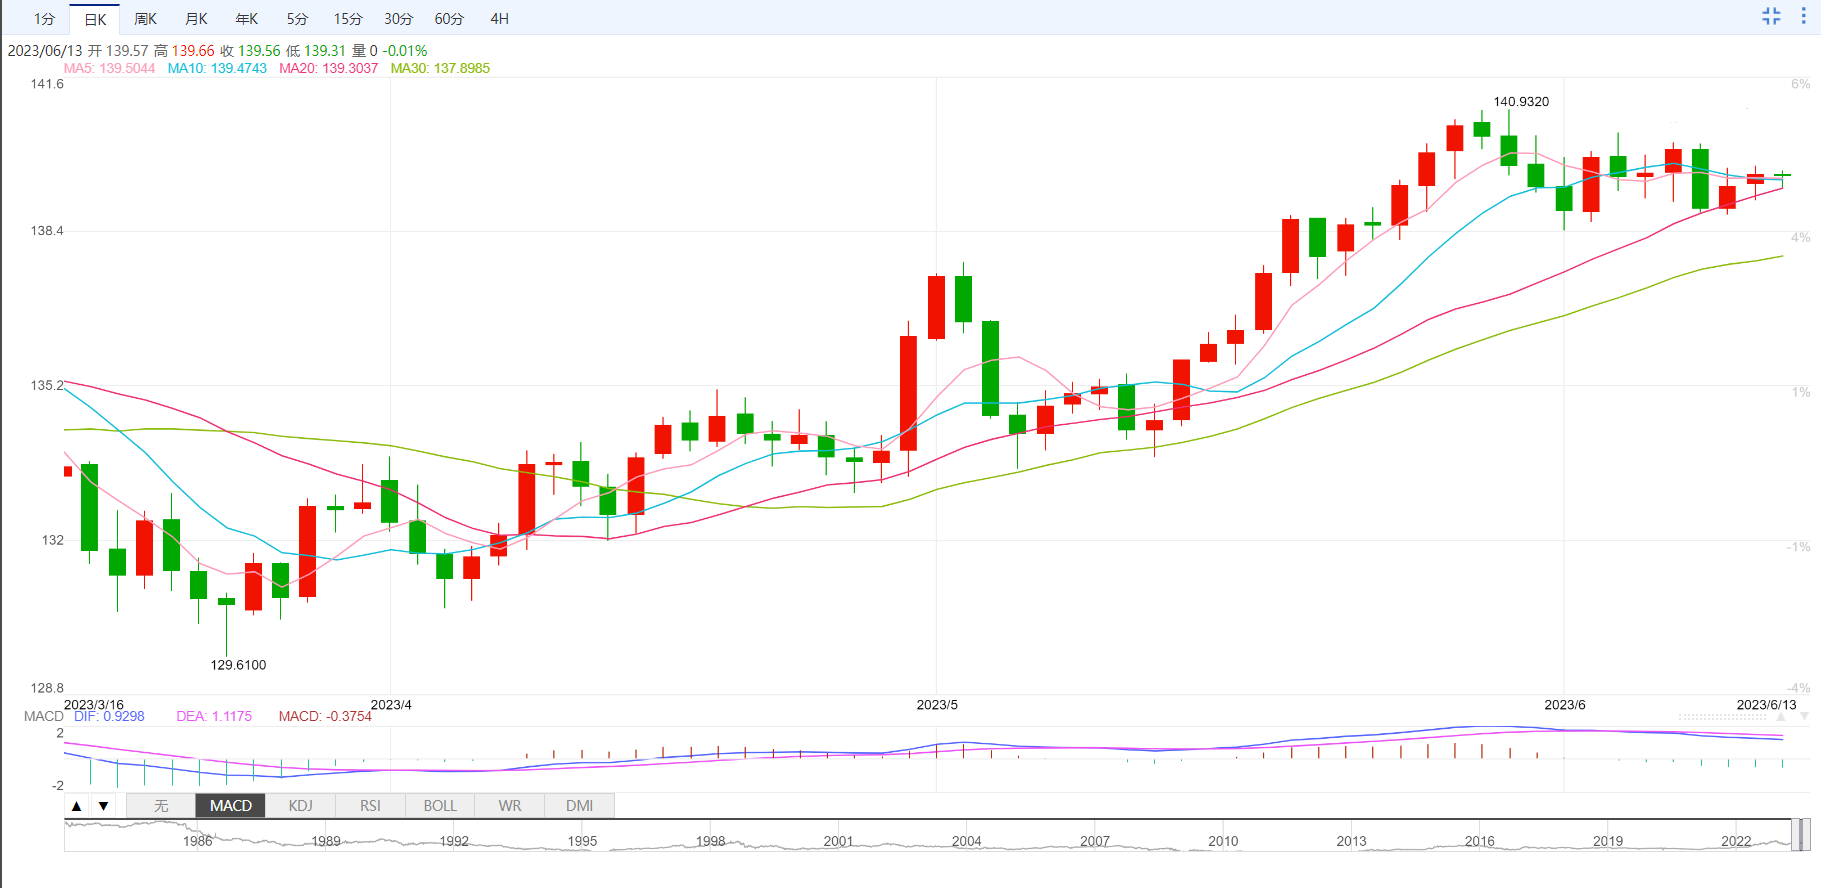Click the dotted drag grip above MACD panel
The image size is (1821, 888).
(x=1723, y=717)
